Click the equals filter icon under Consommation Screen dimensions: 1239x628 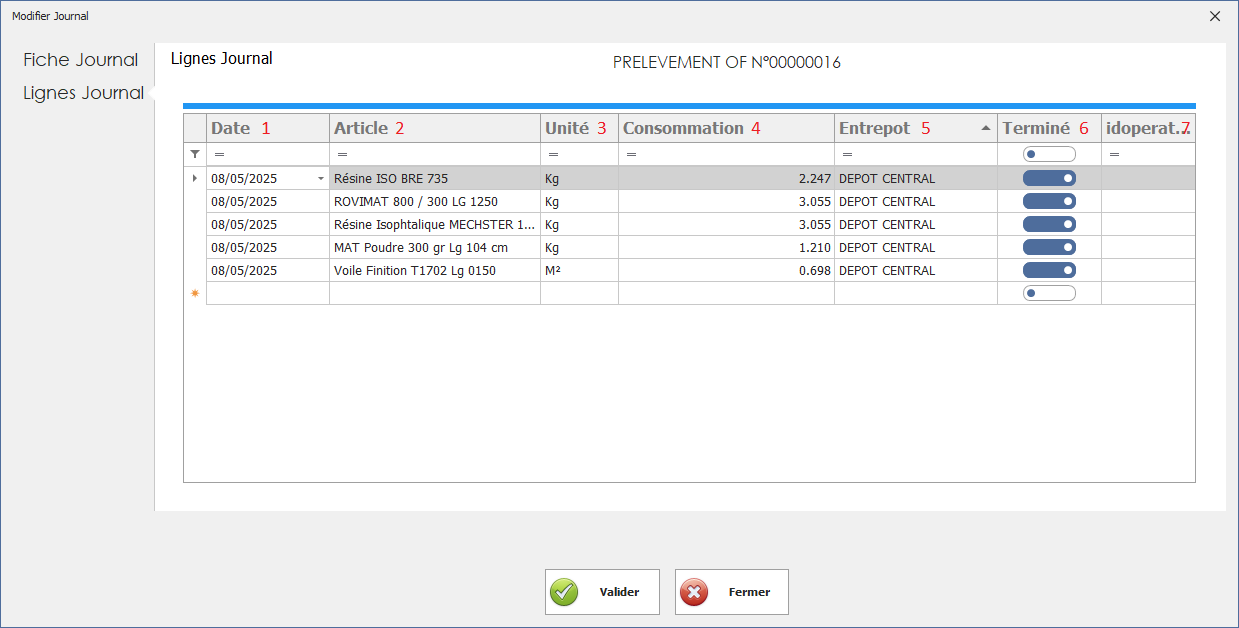point(631,155)
